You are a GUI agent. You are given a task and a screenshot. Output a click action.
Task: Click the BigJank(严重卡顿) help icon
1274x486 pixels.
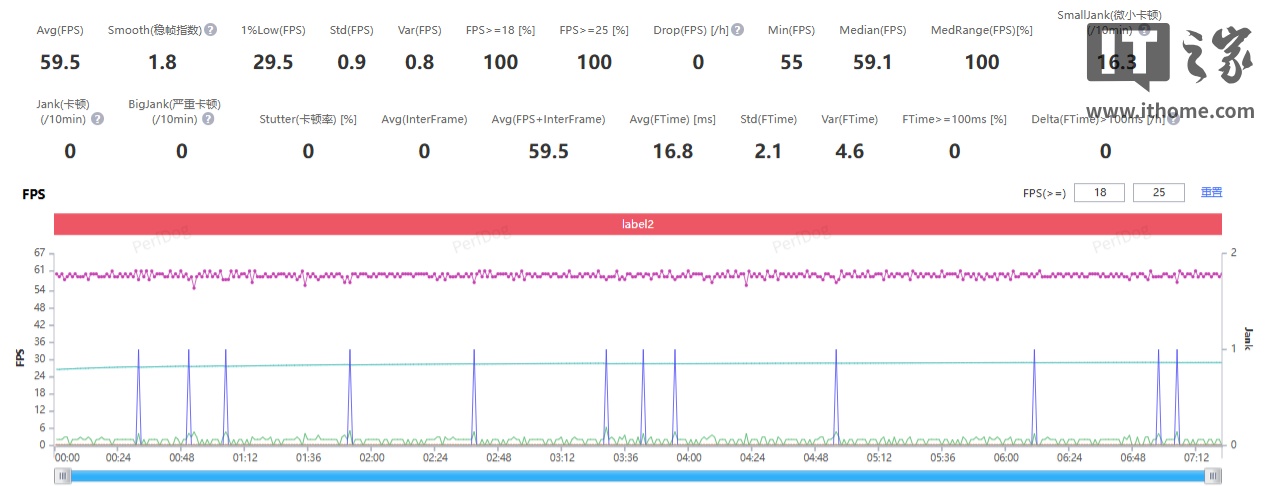208,119
